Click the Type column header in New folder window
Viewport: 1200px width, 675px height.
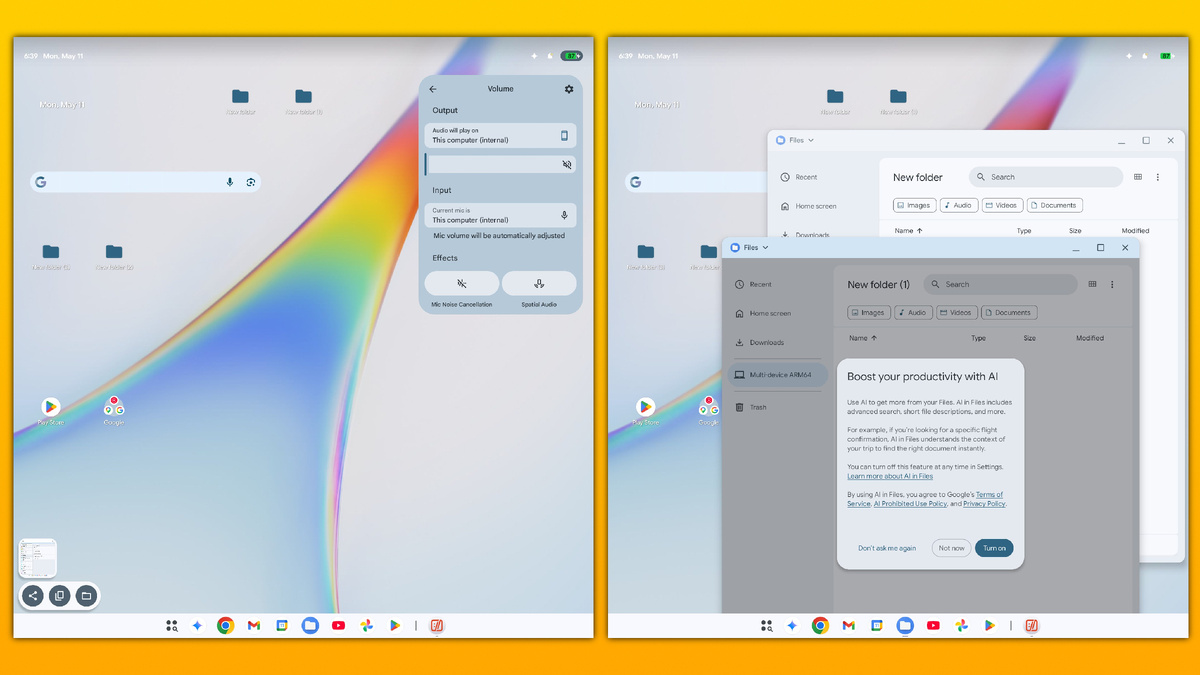(x=1024, y=231)
